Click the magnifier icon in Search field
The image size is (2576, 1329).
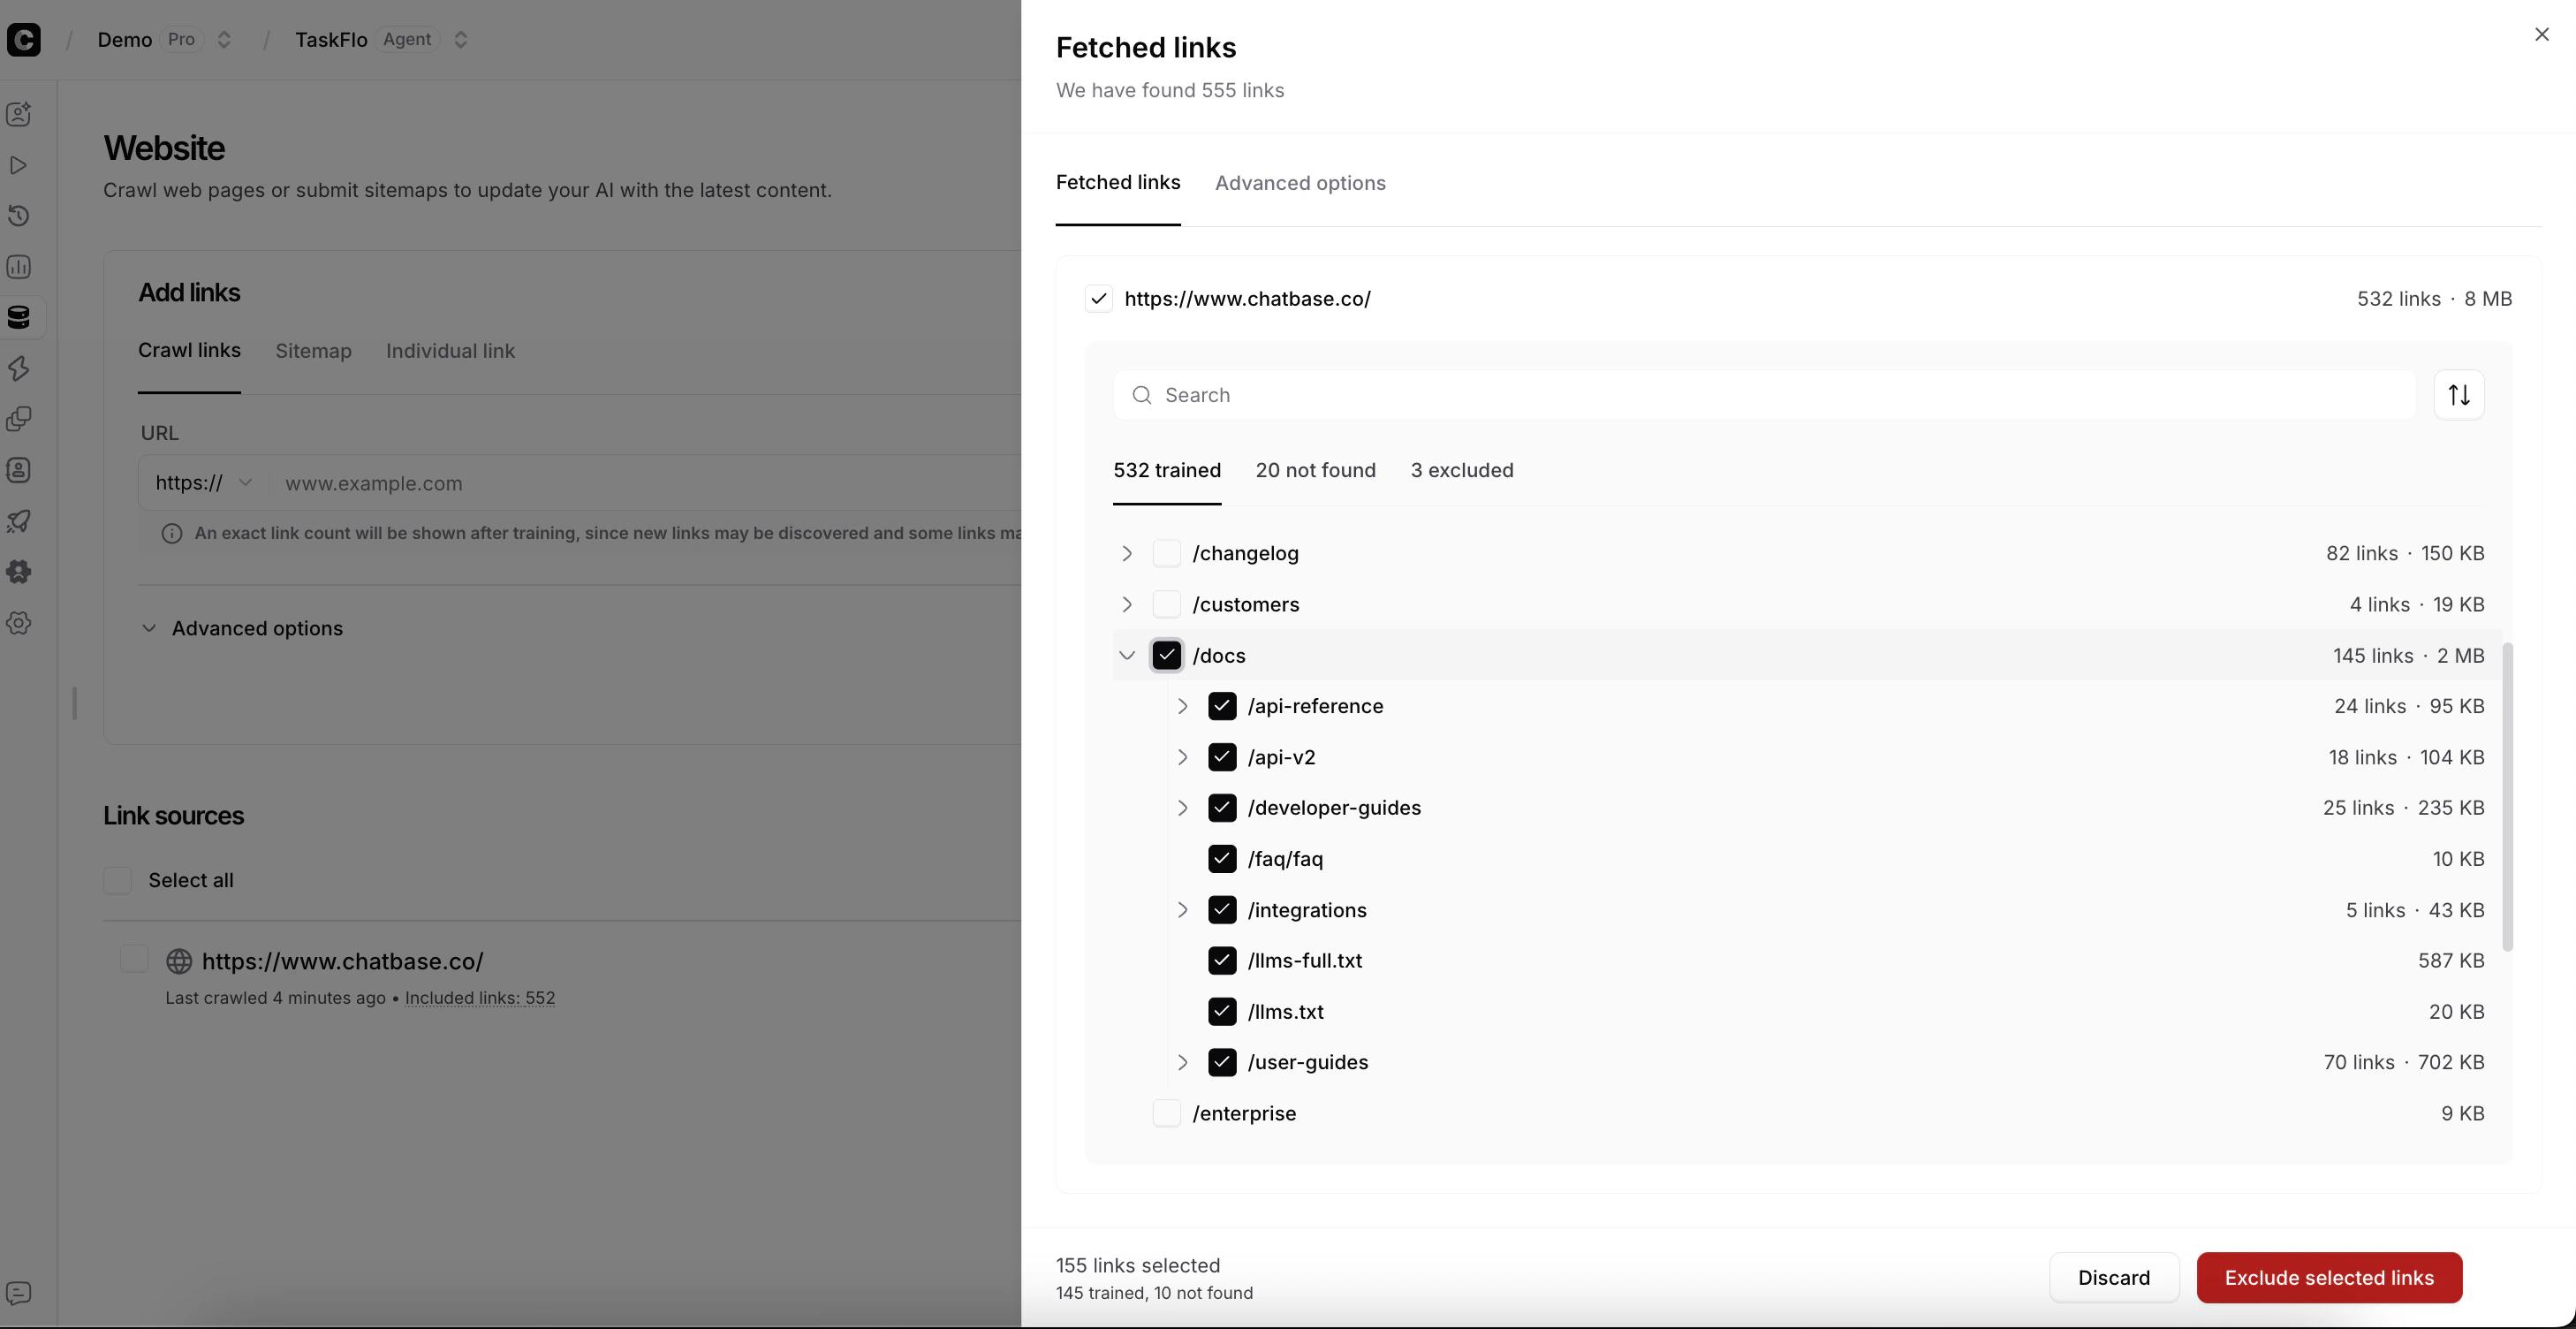coord(1142,395)
